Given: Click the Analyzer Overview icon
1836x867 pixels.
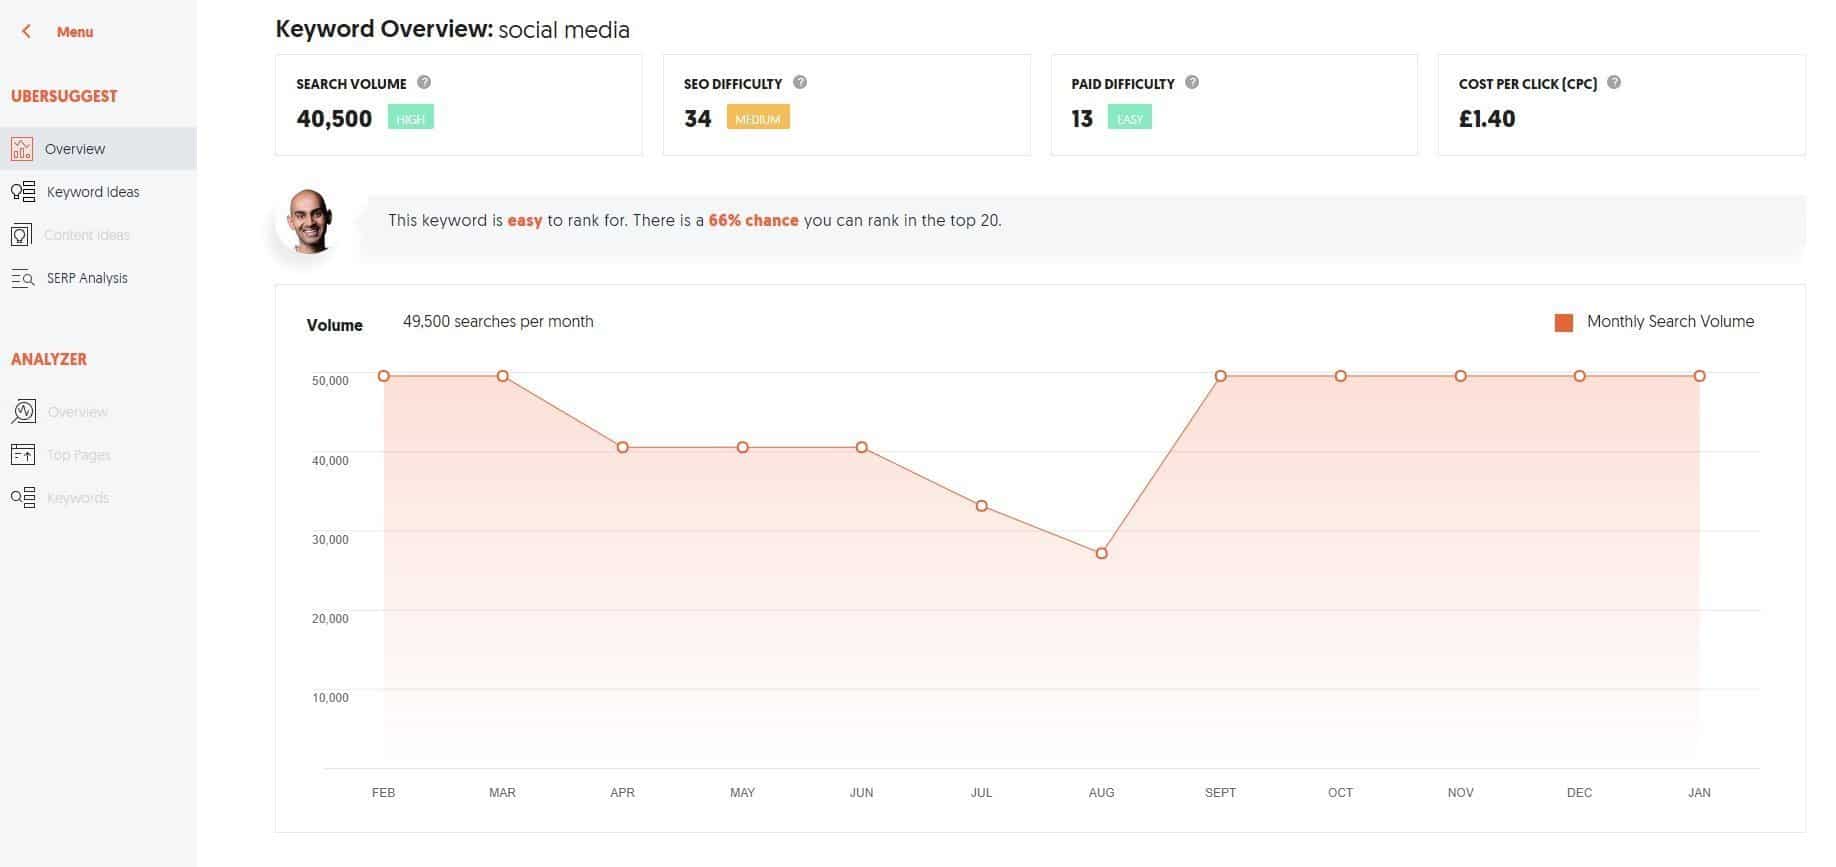Looking at the screenshot, I should coord(22,412).
